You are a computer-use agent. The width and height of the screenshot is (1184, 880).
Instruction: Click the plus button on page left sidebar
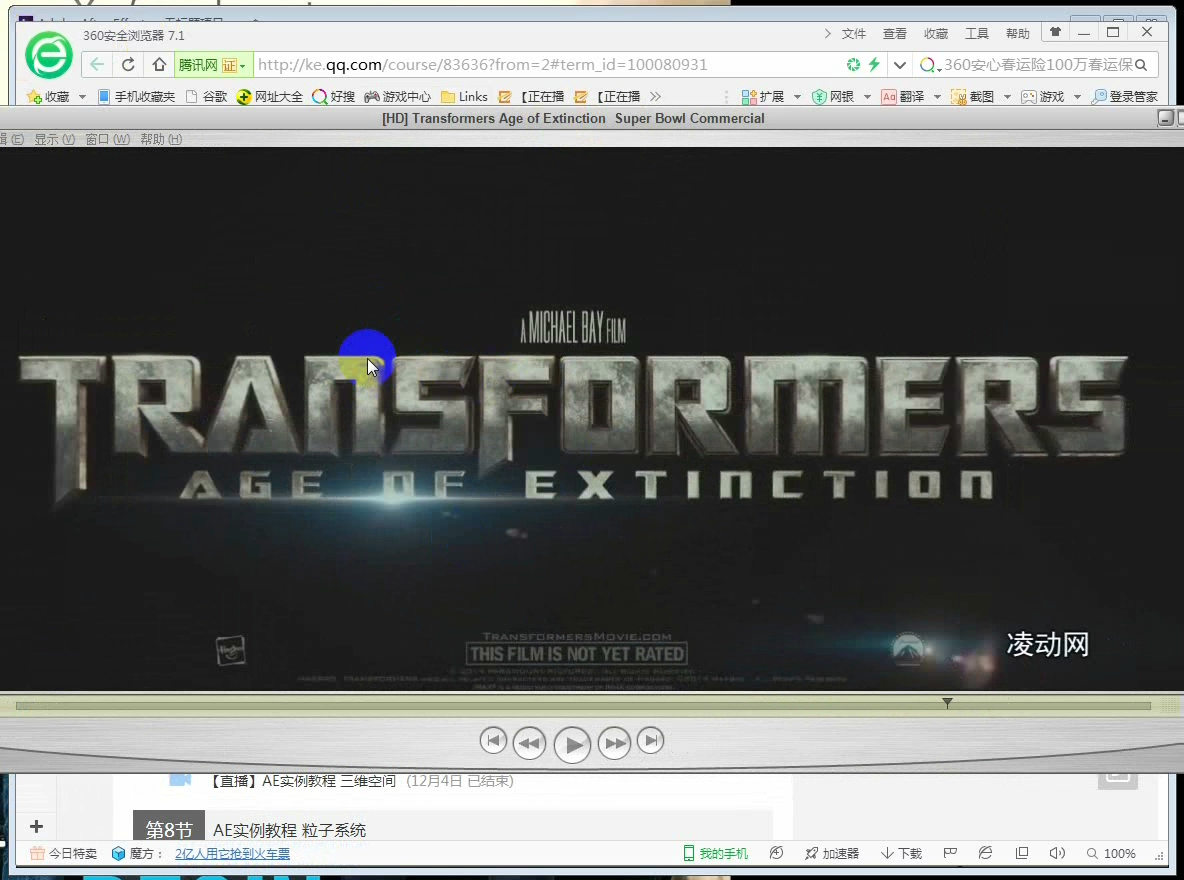tap(36, 827)
